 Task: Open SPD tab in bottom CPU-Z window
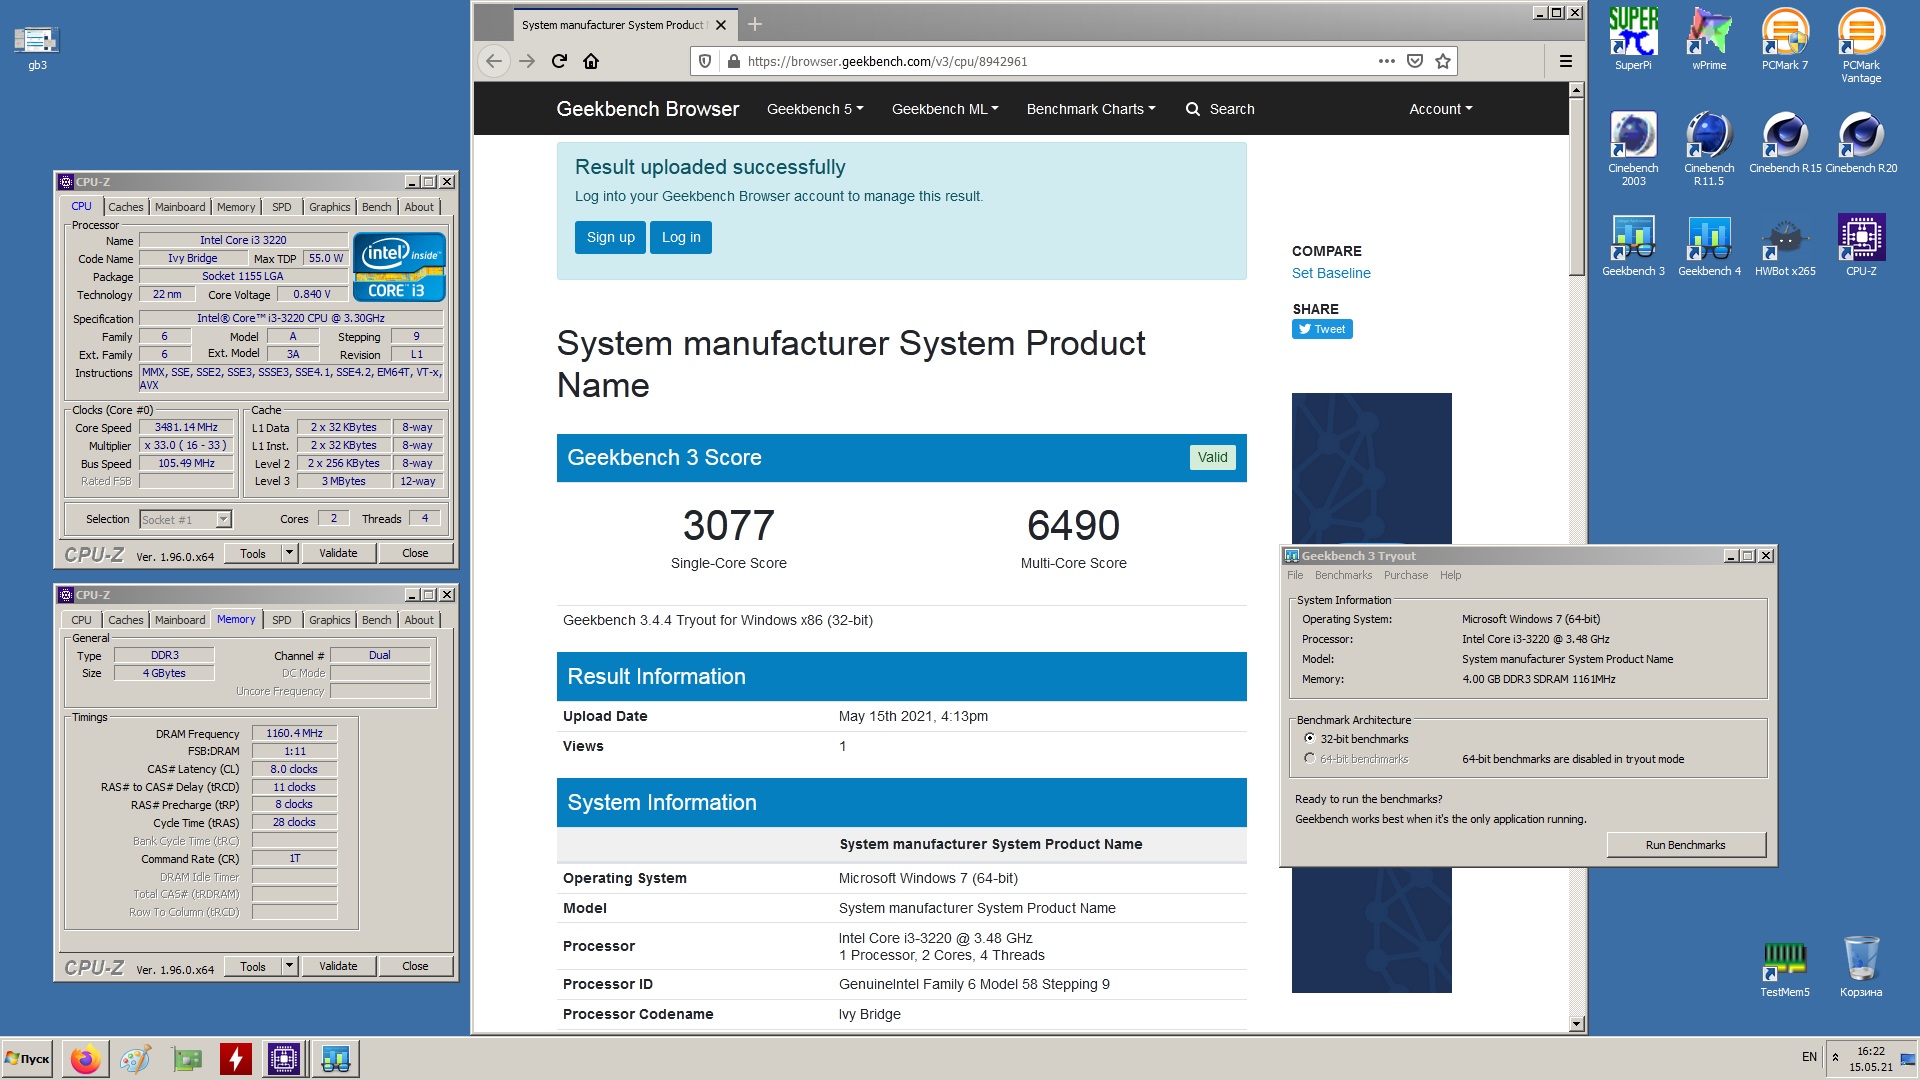tap(282, 620)
